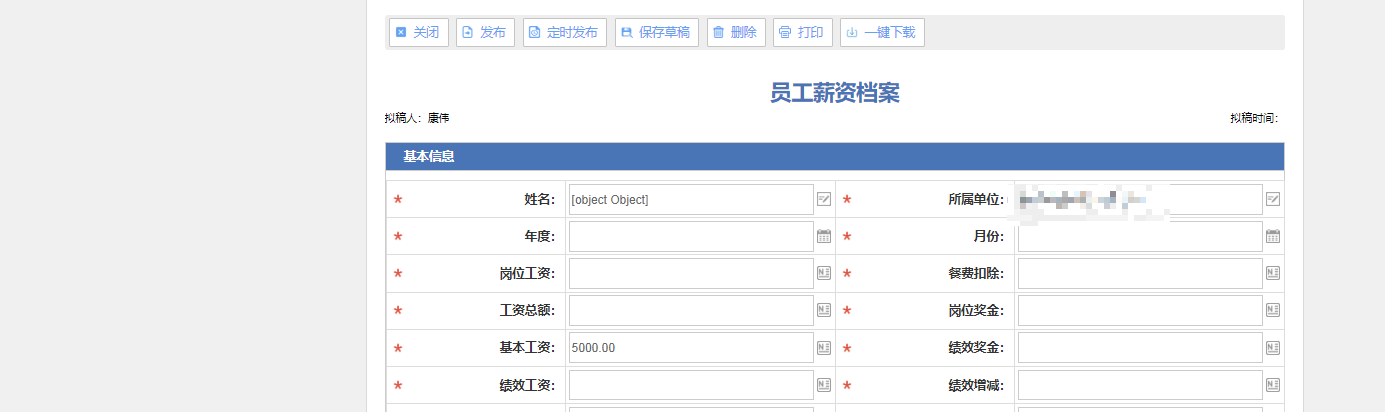The height and width of the screenshot is (412, 1385).
Task: Focus the 岗位工资 input field
Action: click(x=691, y=273)
